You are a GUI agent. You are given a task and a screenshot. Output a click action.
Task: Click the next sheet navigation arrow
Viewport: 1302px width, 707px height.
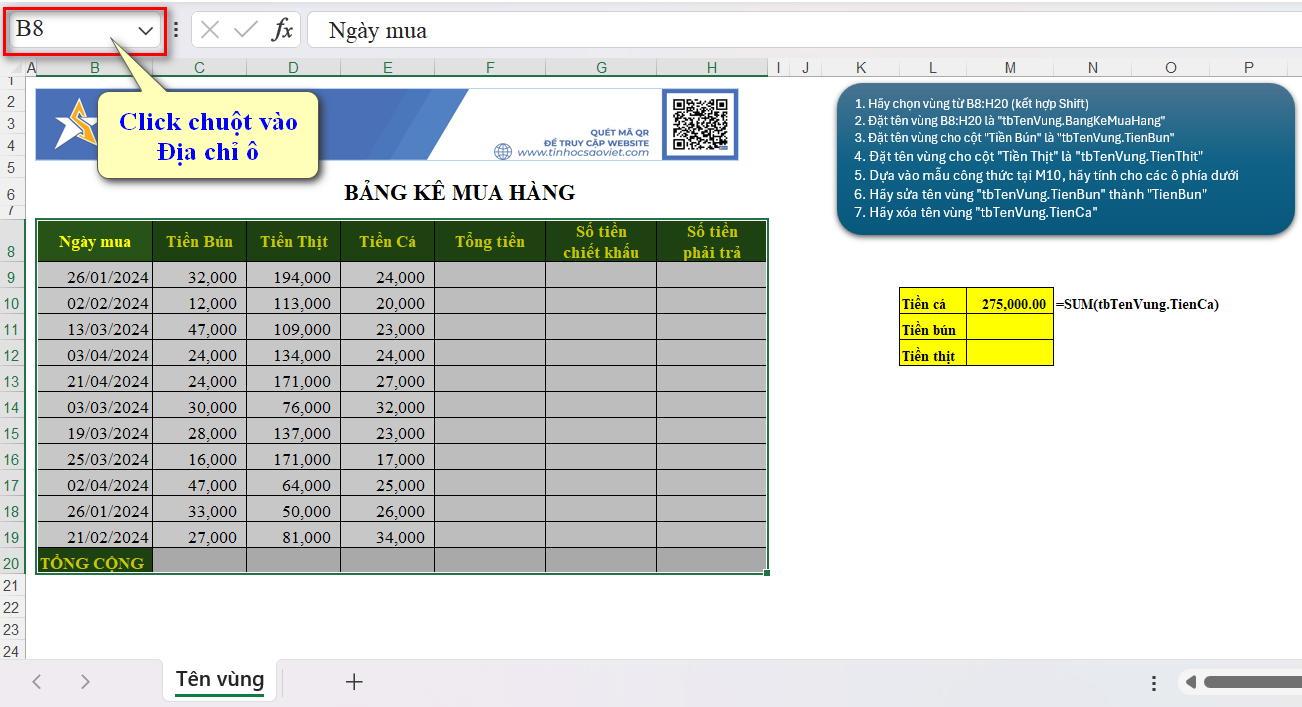click(85, 682)
